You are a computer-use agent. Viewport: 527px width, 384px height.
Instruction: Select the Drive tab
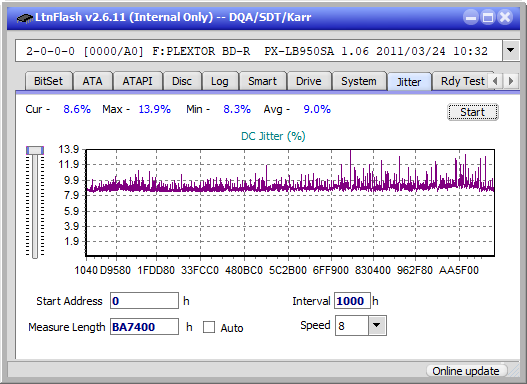[x=309, y=81]
